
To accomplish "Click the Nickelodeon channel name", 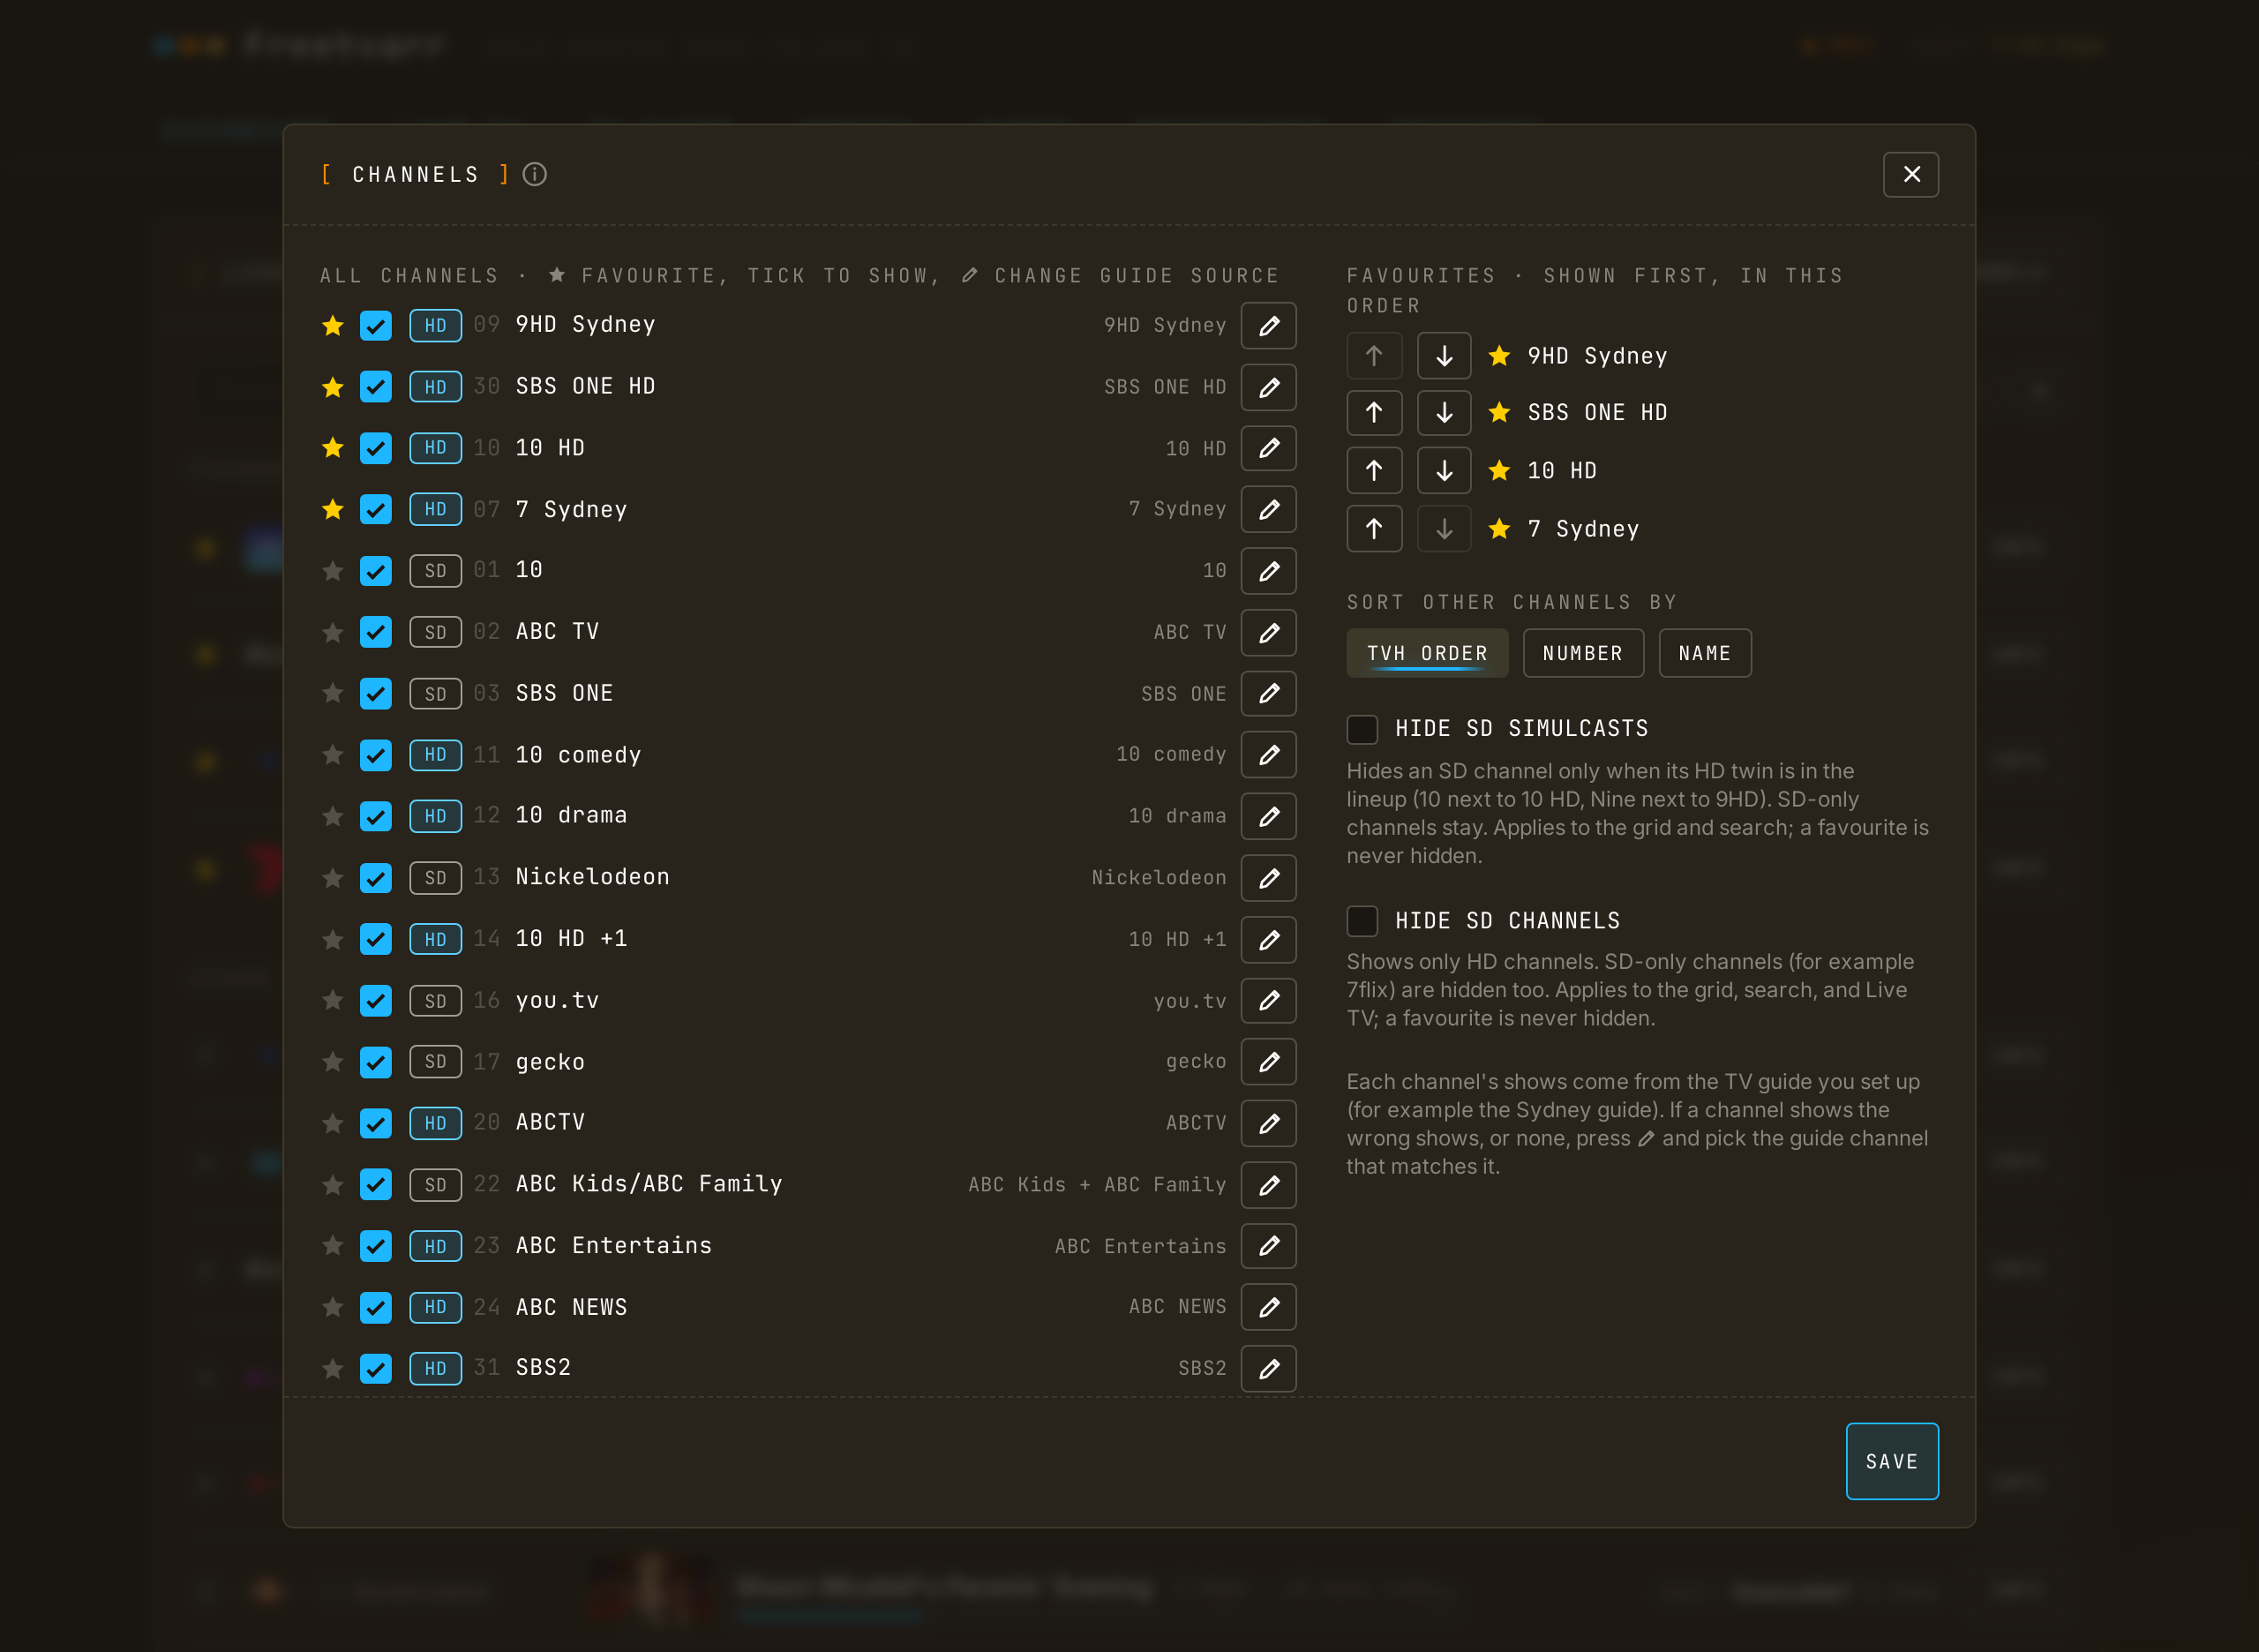I will tap(593, 877).
